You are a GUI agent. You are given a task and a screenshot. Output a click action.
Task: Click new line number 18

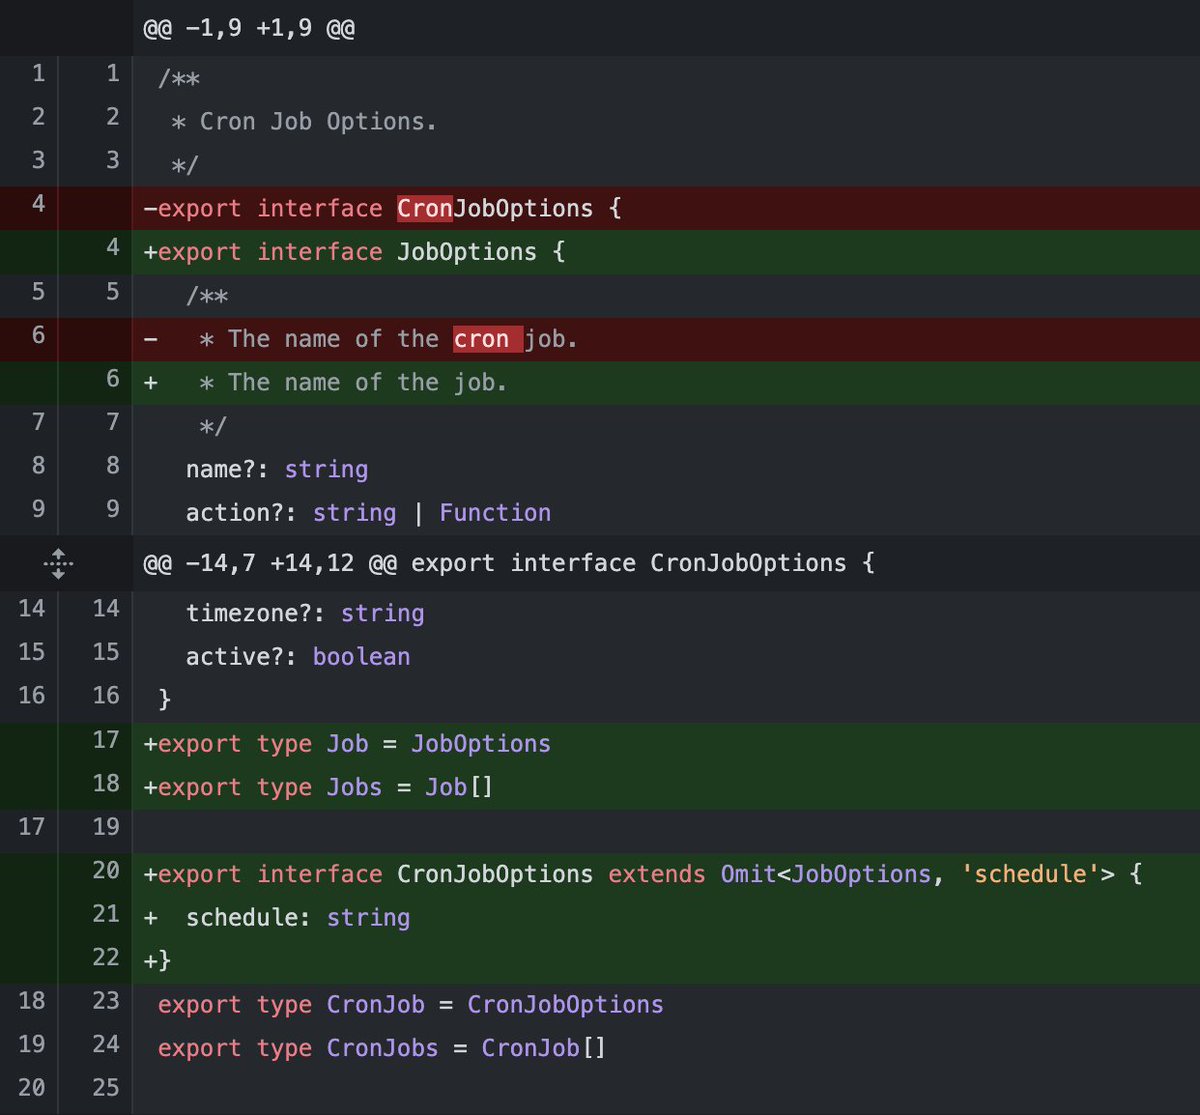pyautogui.click(x=106, y=783)
